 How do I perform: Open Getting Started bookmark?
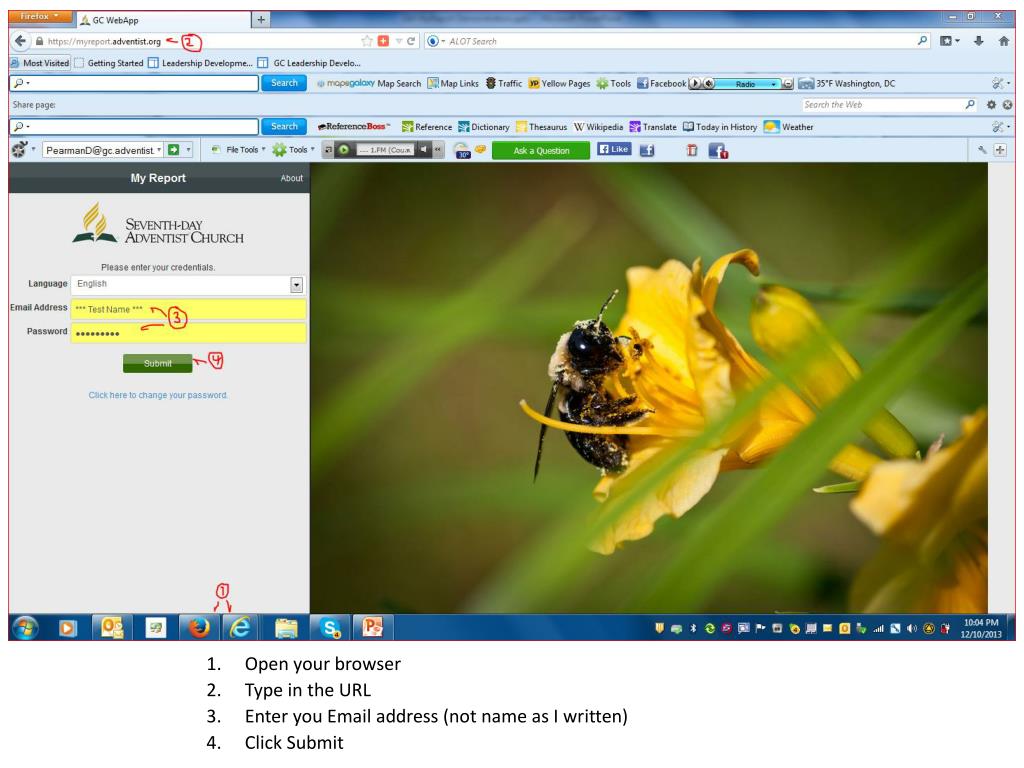(109, 63)
